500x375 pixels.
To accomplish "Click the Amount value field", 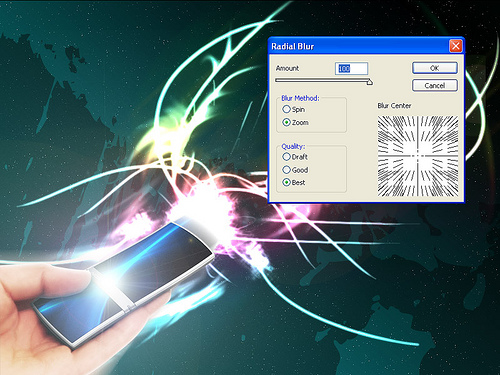I will pos(351,68).
